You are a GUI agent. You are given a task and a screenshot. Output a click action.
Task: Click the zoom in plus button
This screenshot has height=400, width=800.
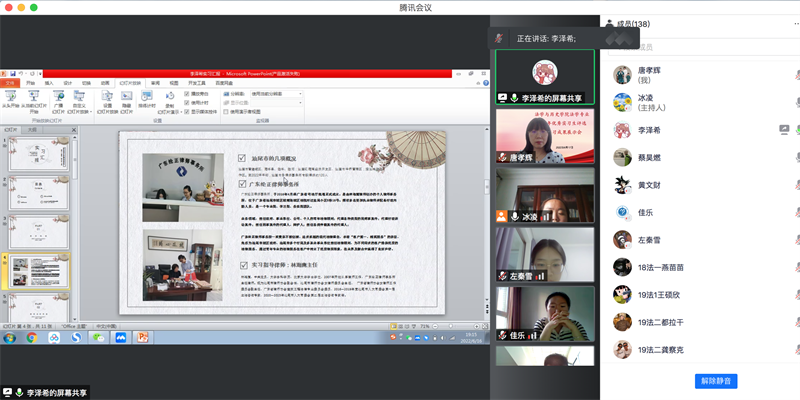(x=477, y=327)
